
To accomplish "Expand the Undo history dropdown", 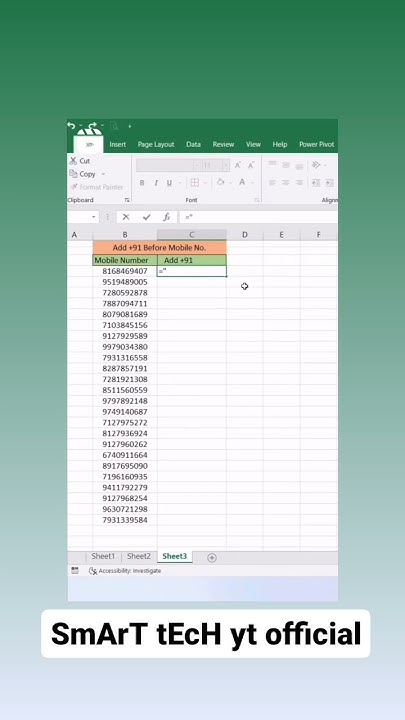I will (x=81, y=126).
